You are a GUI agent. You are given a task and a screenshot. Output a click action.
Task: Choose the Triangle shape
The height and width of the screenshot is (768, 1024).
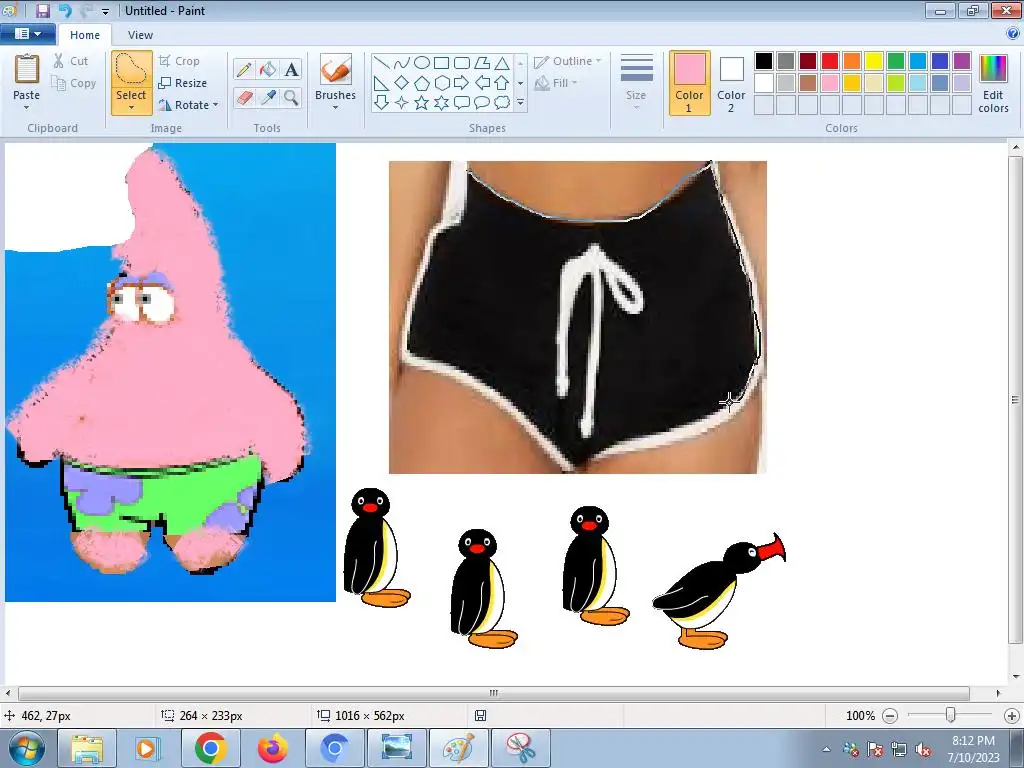[x=502, y=63]
